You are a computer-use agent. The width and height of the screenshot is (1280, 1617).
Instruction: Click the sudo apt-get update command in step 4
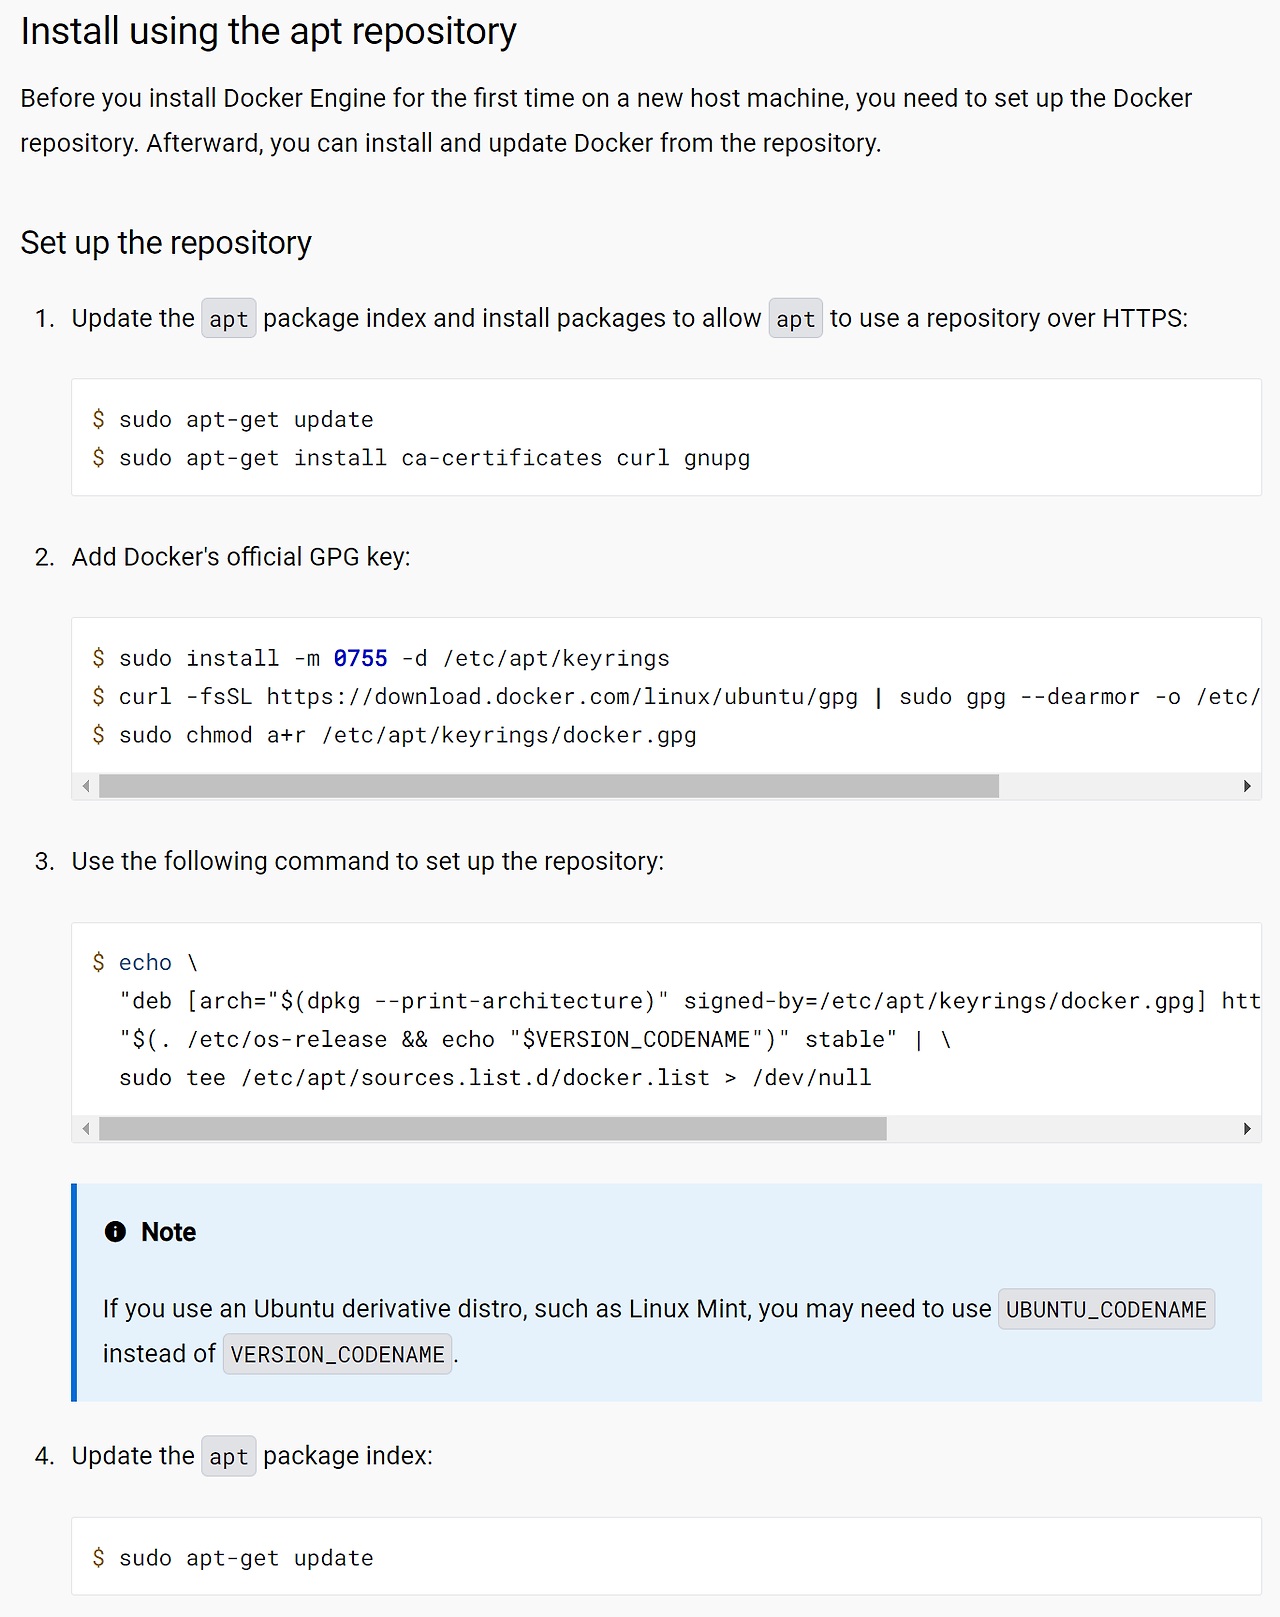(x=246, y=1558)
